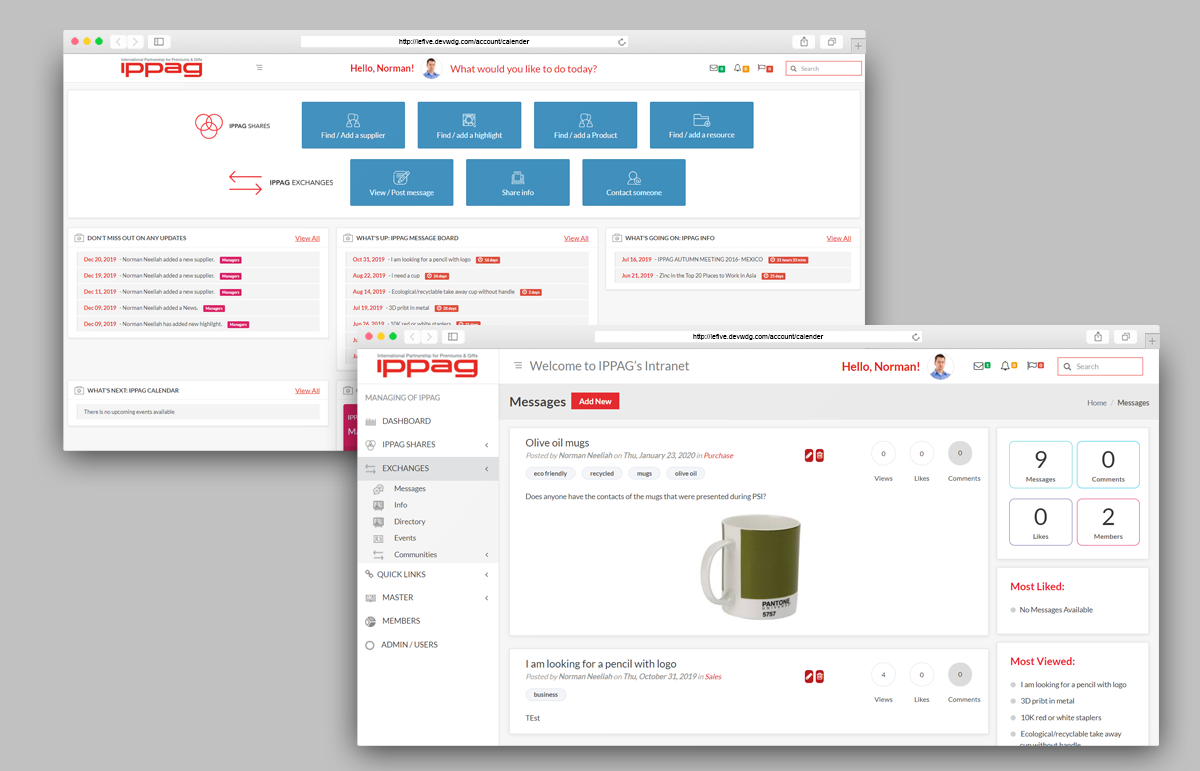
Task: Select Events in sidebar submenu
Action: pyautogui.click(x=405, y=538)
